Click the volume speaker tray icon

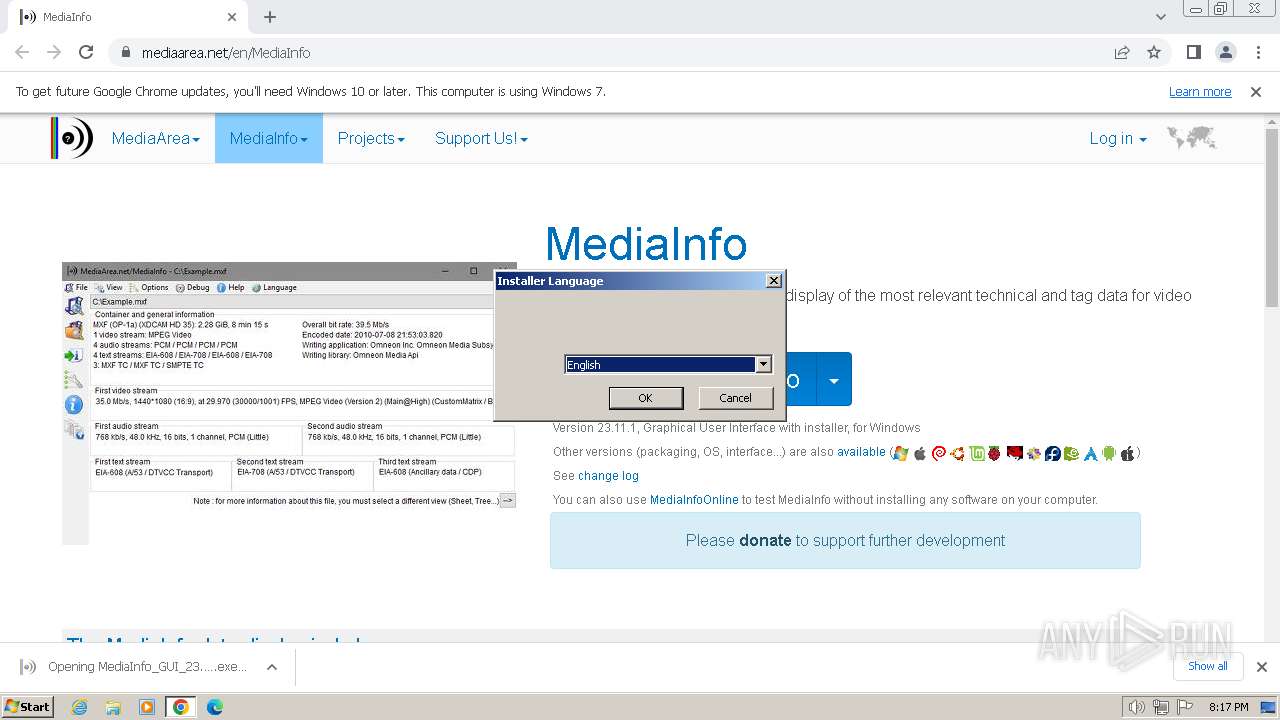coord(1137,707)
